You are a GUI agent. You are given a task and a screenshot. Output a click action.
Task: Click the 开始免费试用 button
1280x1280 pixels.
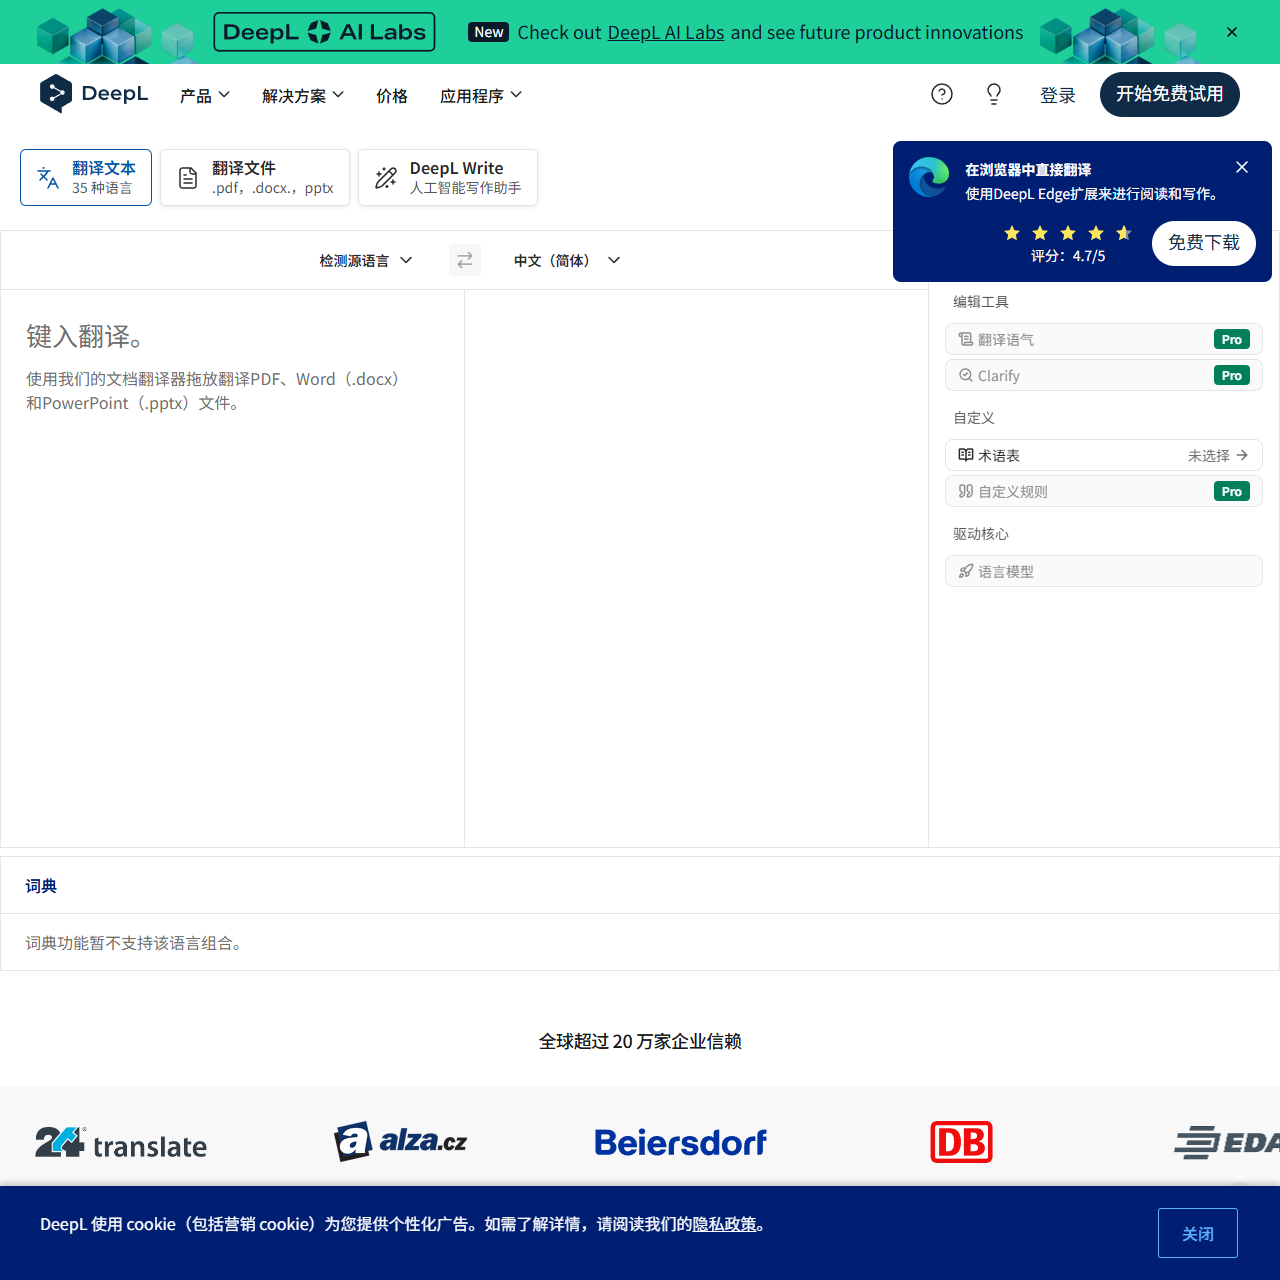[x=1169, y=94]
